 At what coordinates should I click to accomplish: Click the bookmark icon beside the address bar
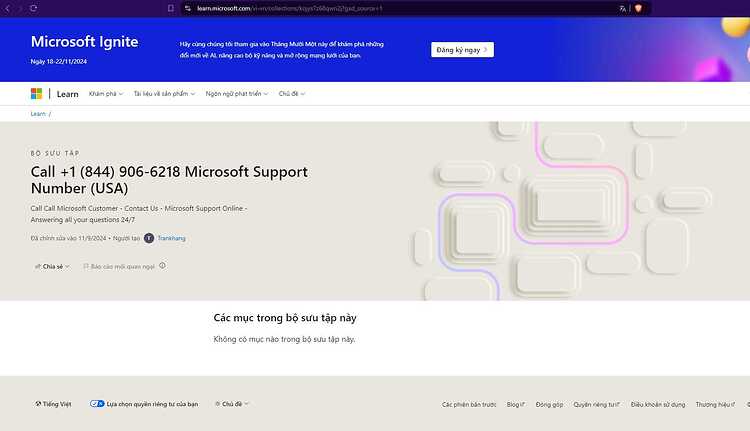[171, 8]
